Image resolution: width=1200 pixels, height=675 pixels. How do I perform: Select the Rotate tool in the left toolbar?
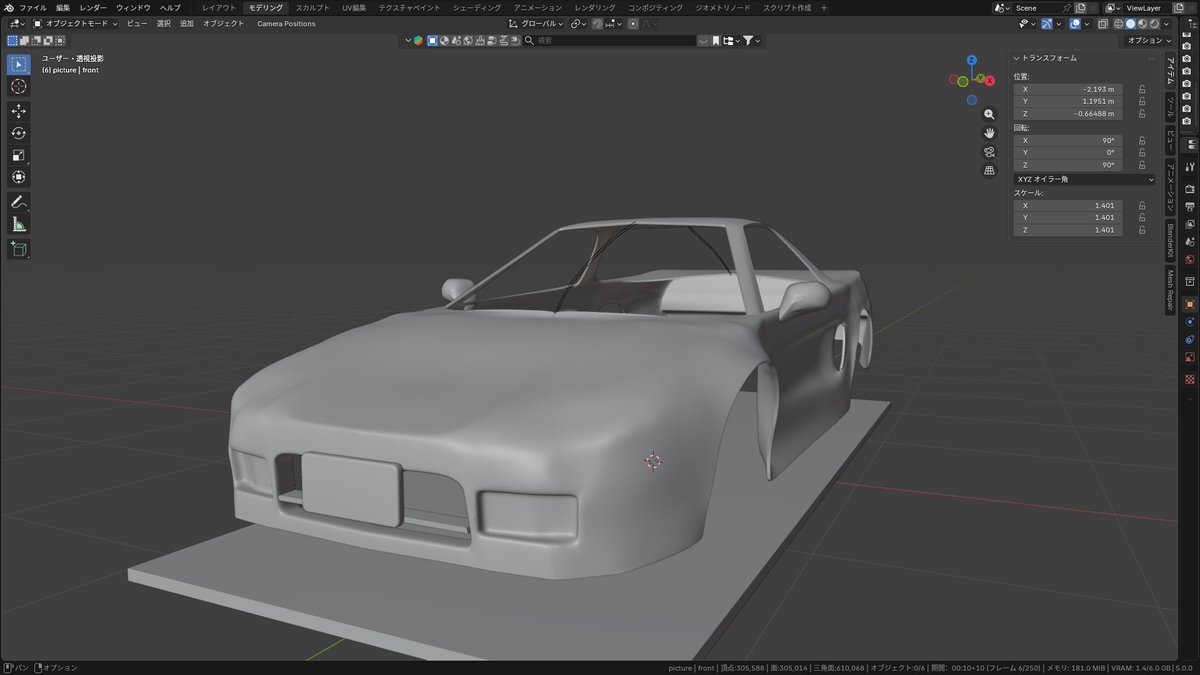pos(19,133)
